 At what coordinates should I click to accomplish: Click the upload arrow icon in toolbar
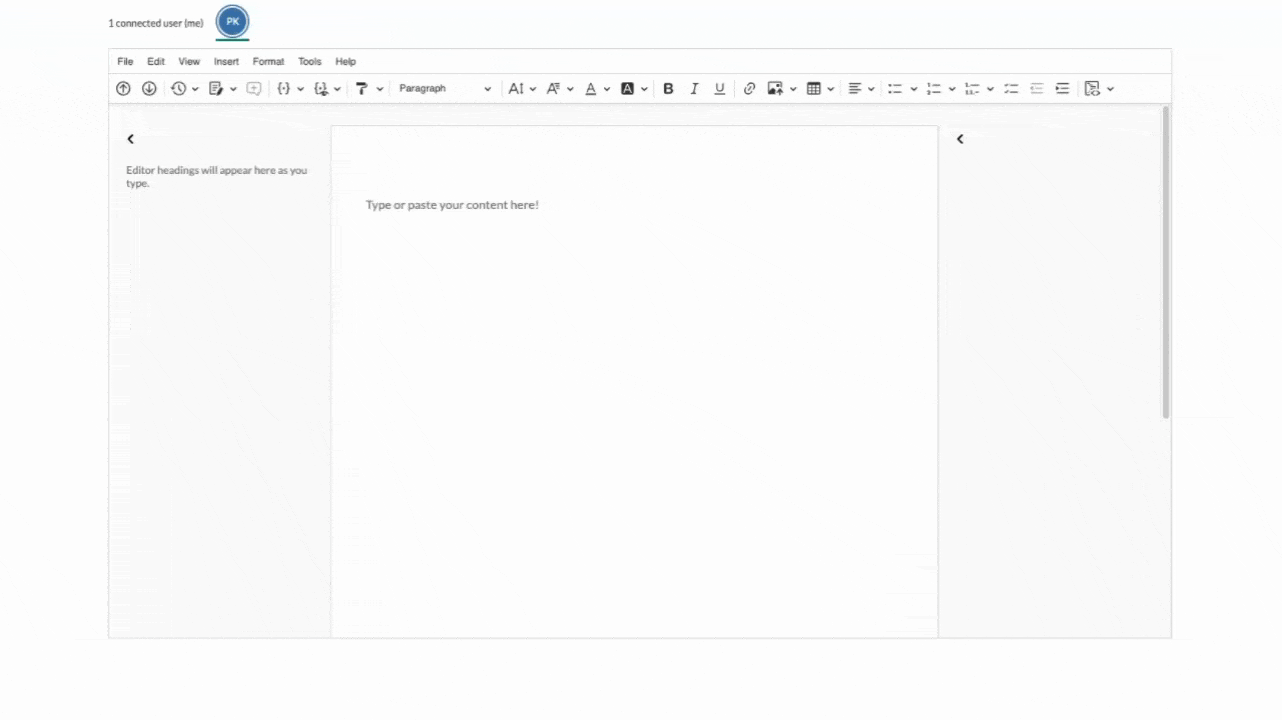coord(123,89)
